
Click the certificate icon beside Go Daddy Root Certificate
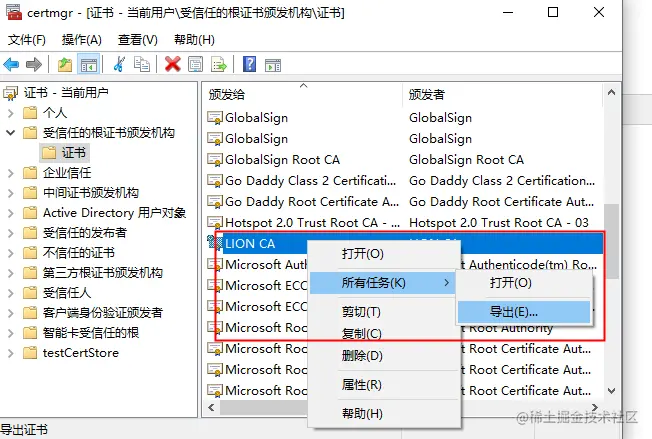[215, 202]
